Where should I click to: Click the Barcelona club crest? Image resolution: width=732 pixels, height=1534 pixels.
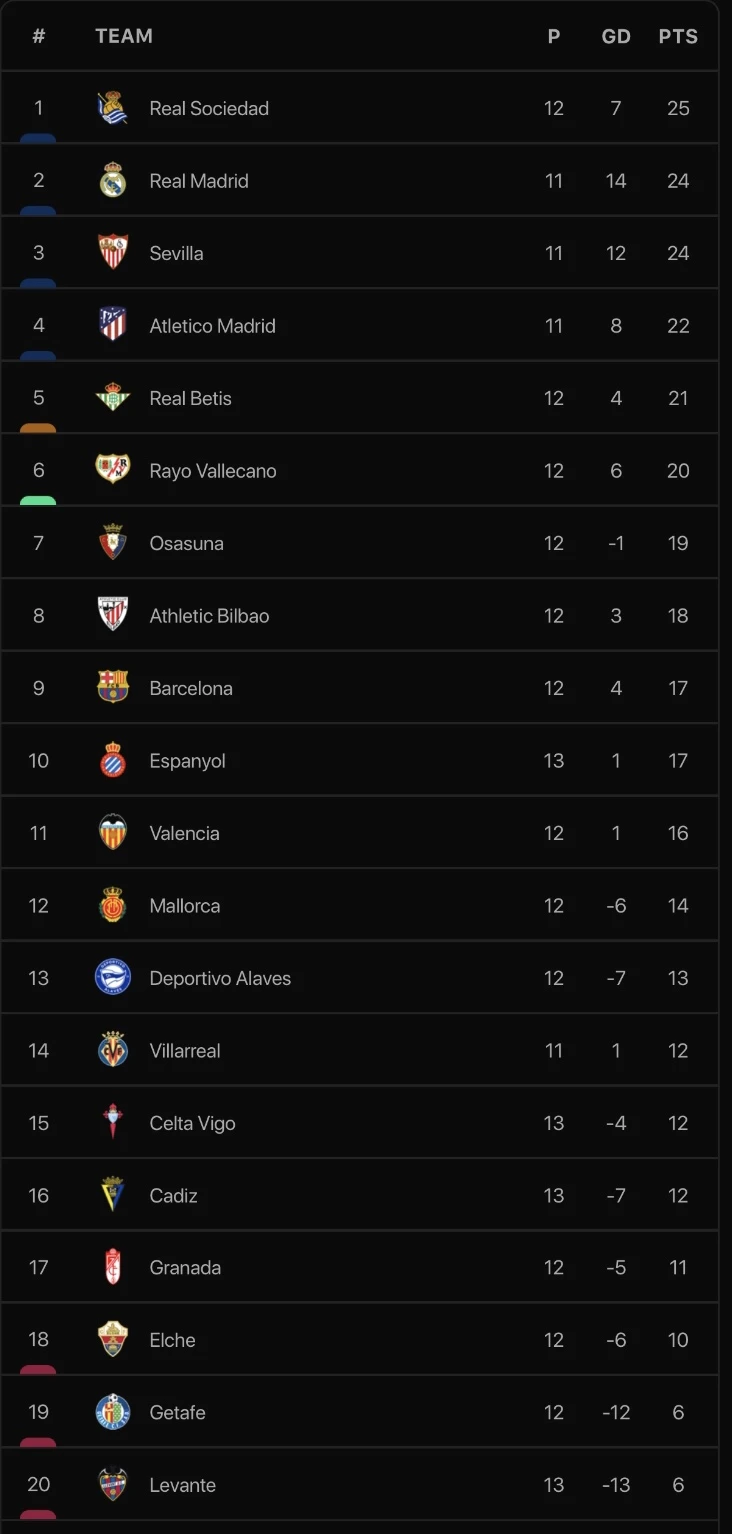pyautogui.click(x=112, y=688)
